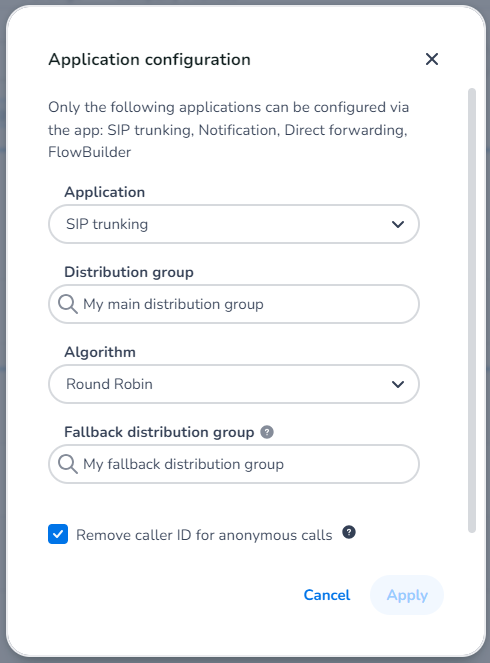Click the Application field label
The image size is (490, 663).
[x=104, y=192]
